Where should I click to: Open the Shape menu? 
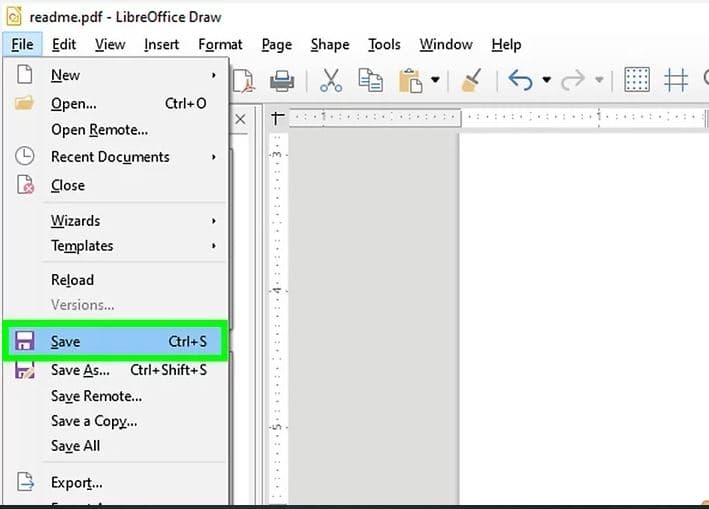330,44
